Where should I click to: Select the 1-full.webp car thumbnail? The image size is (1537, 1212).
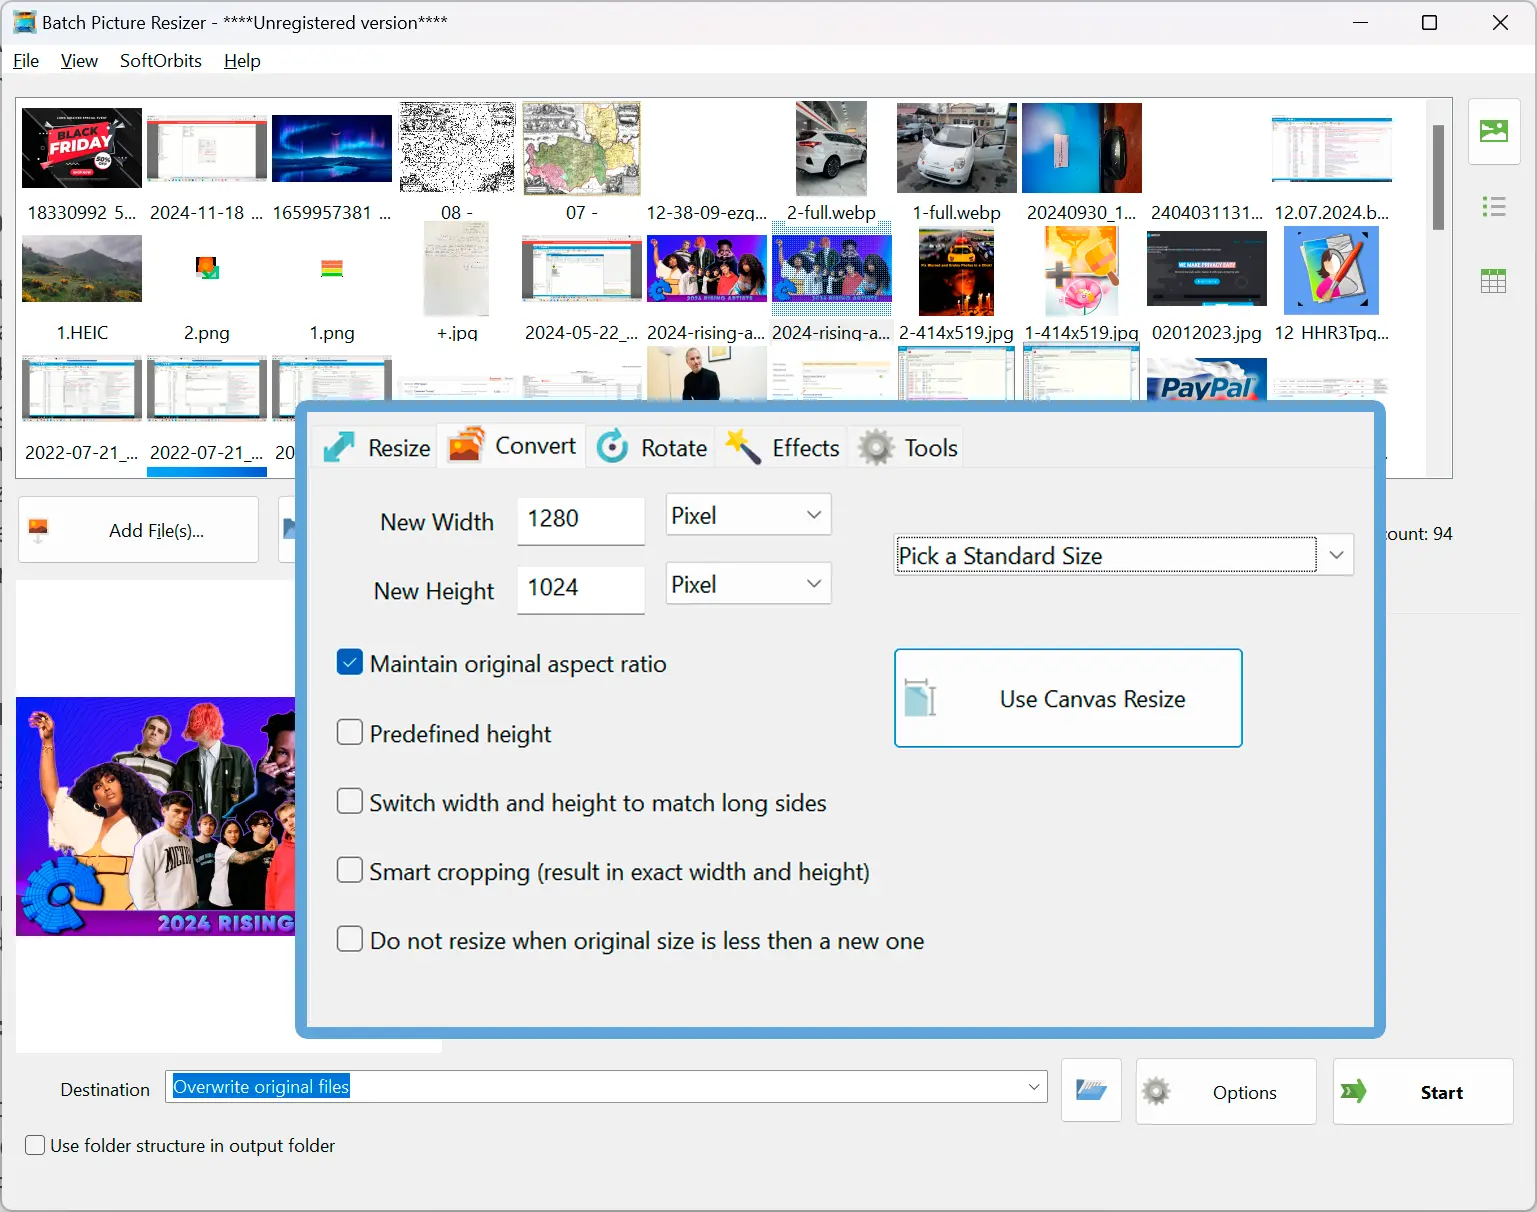(x=957, y=148)
